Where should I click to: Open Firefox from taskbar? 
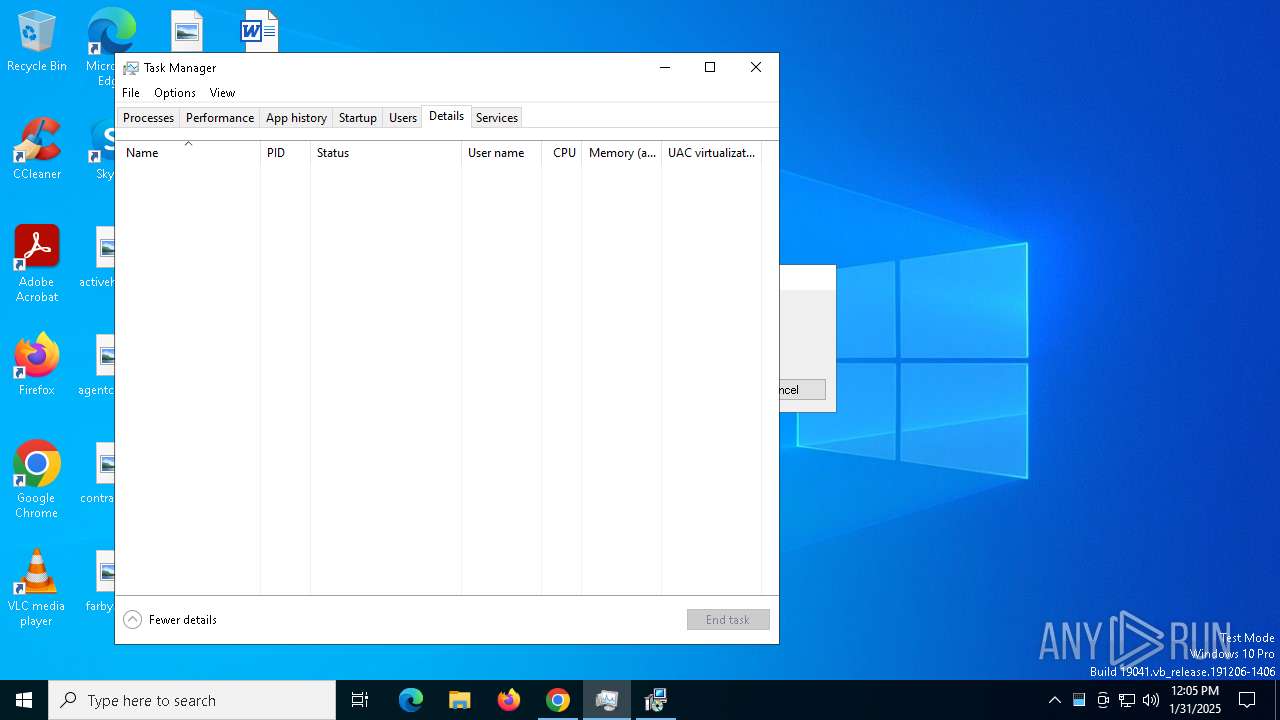point(509,700)
